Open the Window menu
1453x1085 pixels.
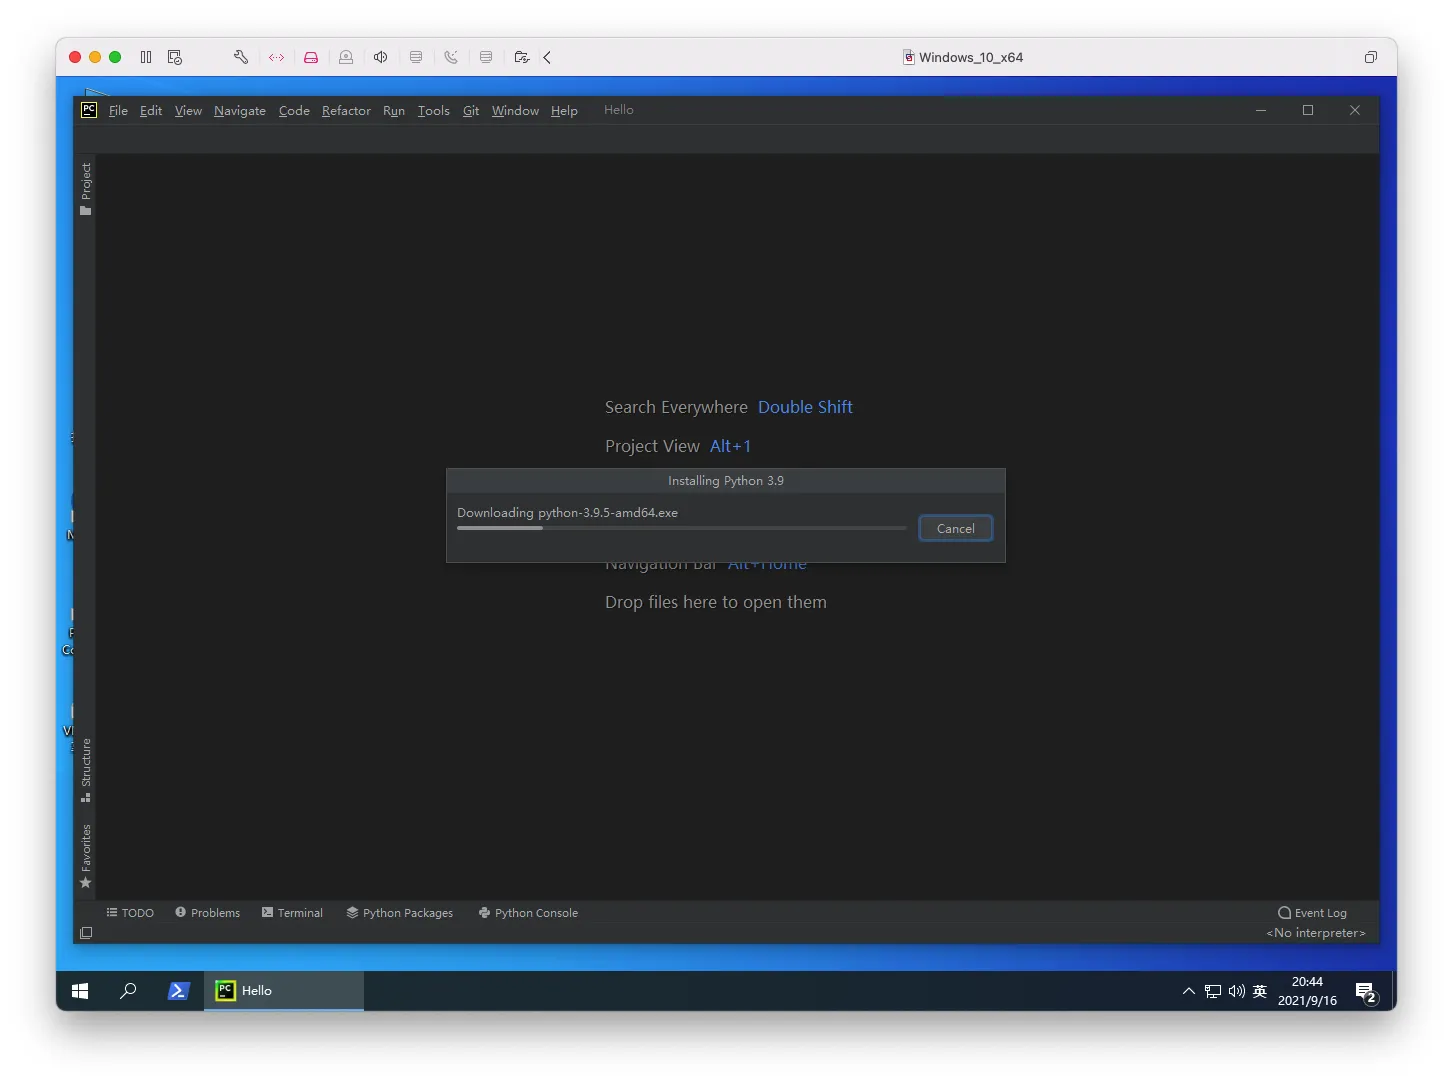(515, 111)
